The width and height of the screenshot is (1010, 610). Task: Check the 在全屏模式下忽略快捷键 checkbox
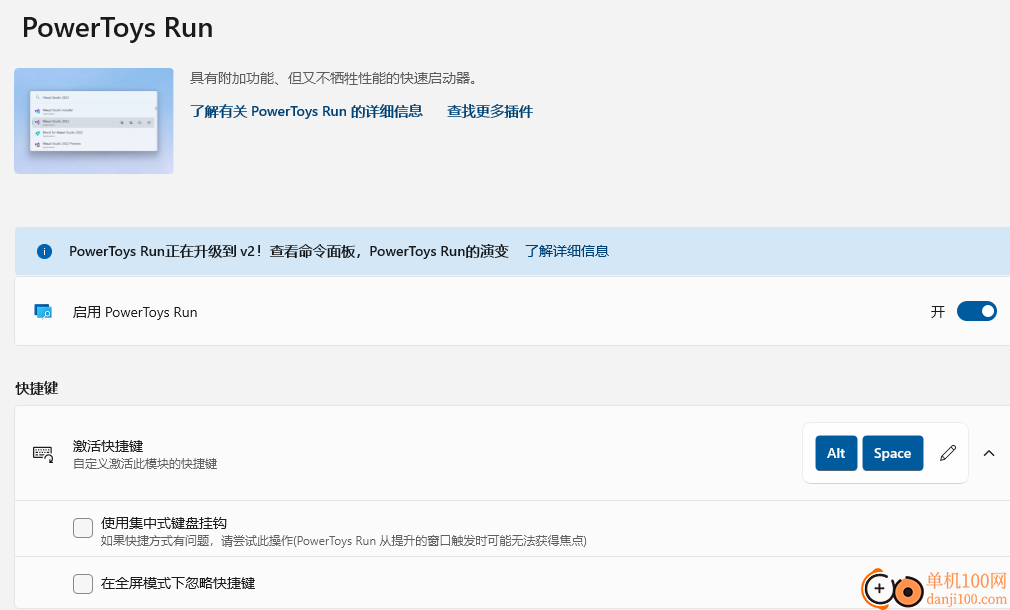point(83,584)
